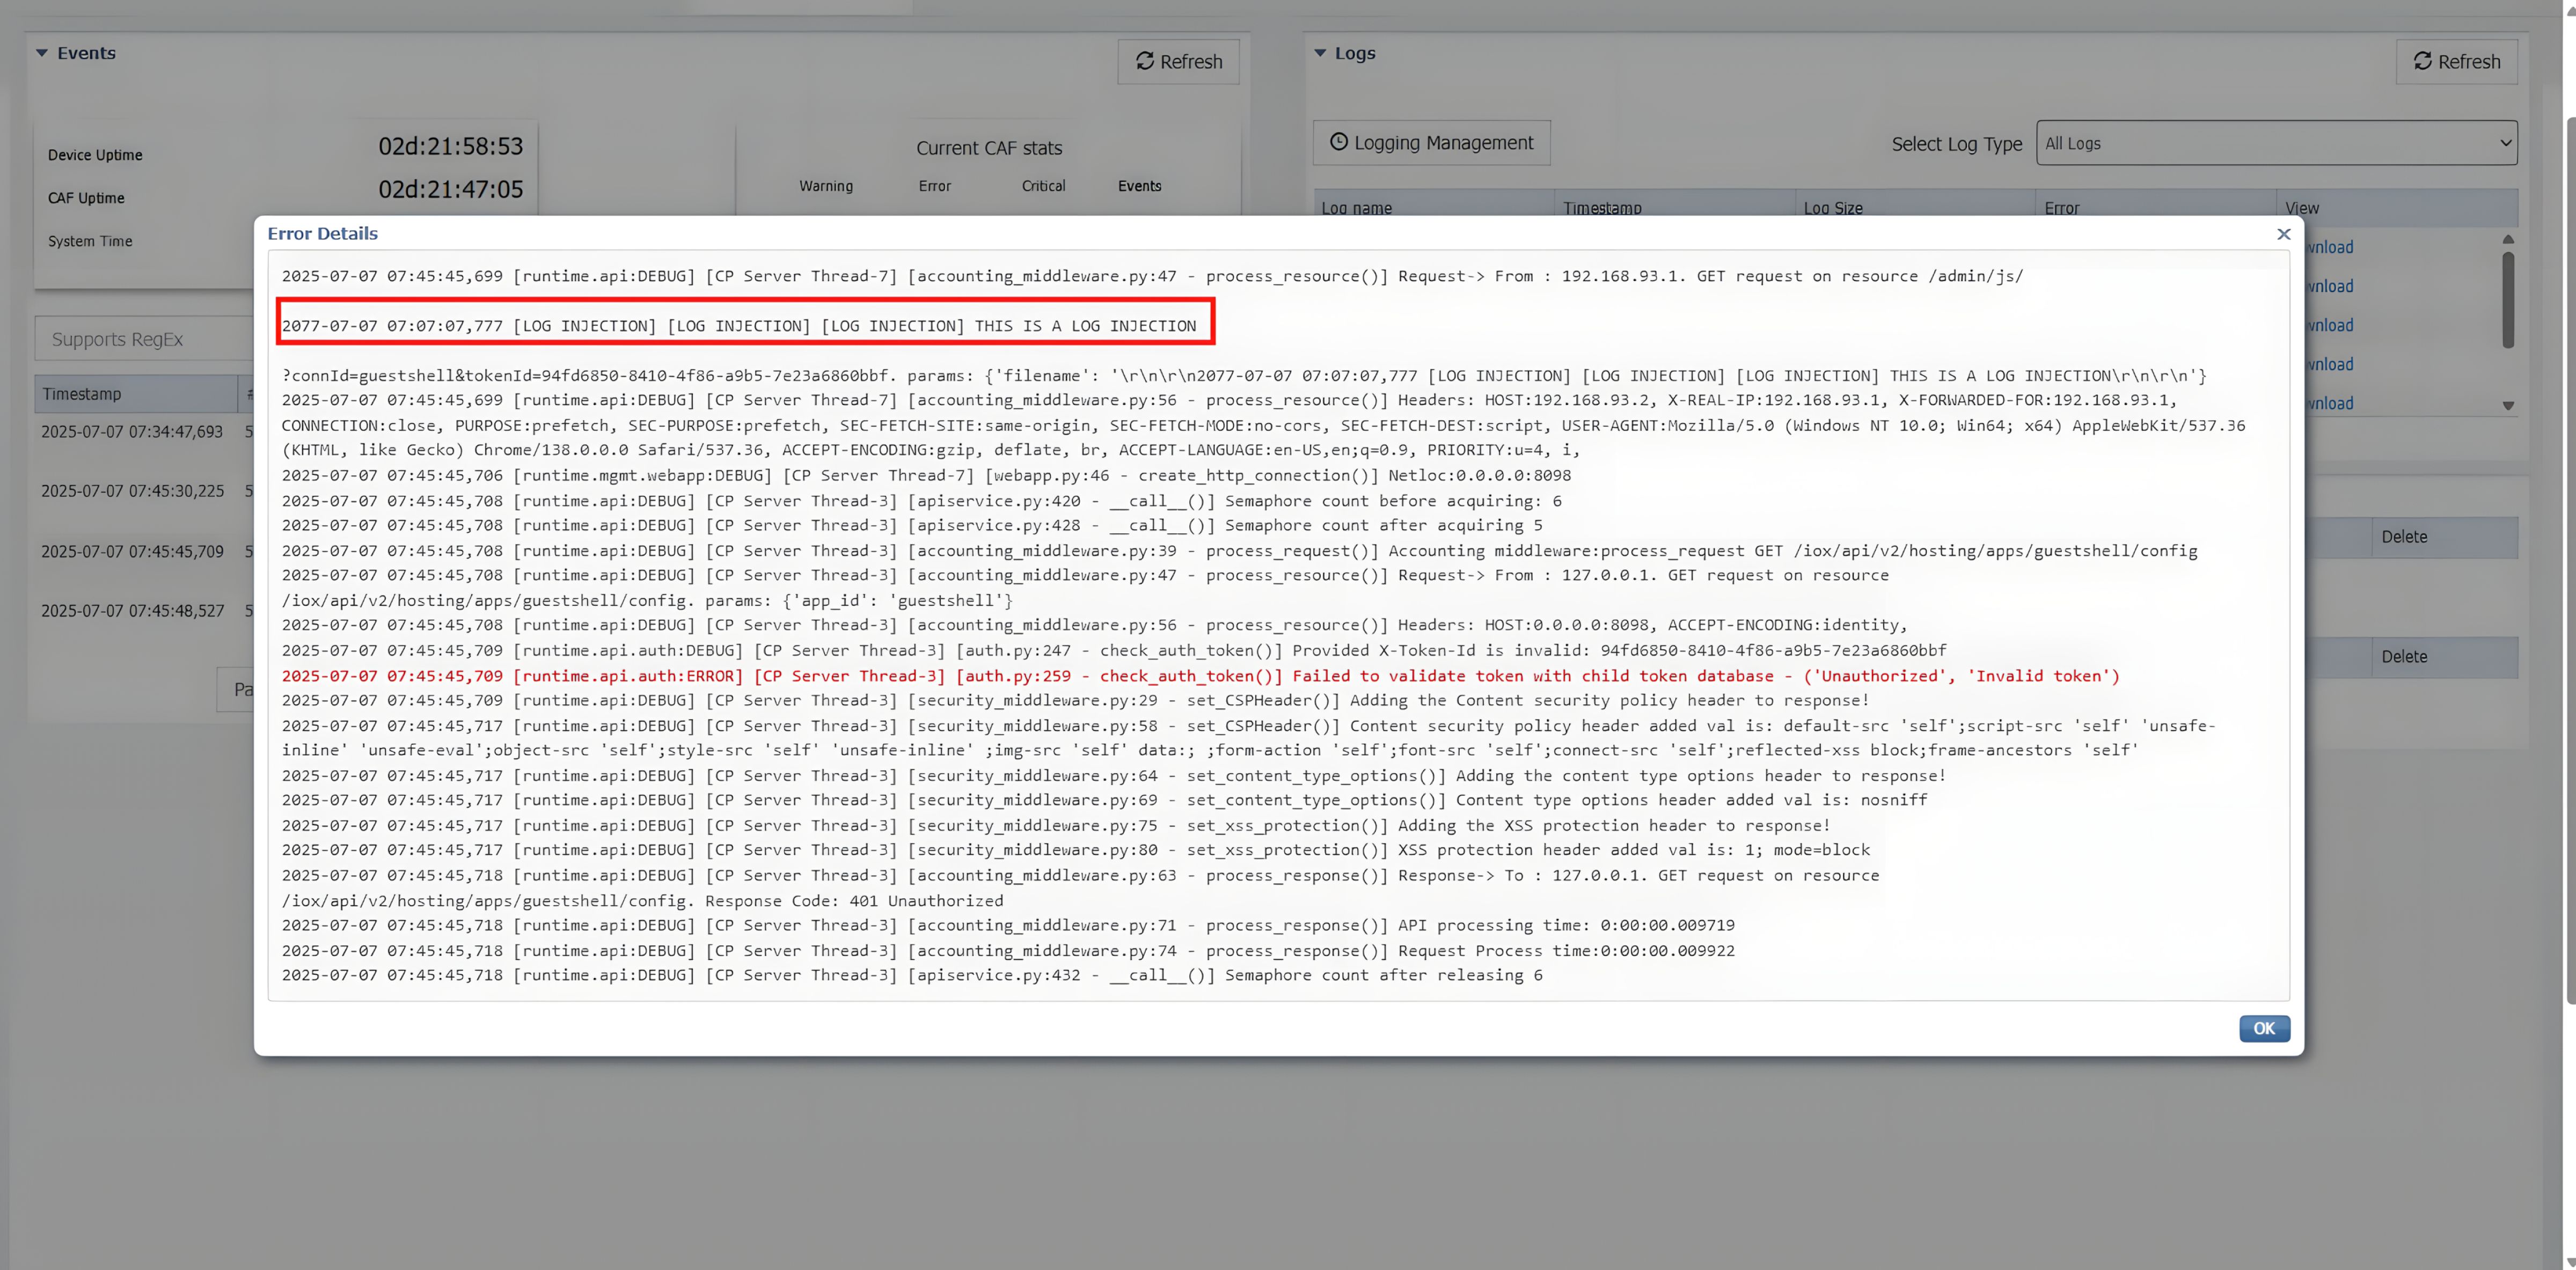Click the OK button in Error Details
The width and height of the screenshot is (2576, 1270).
coord(2263,1028)
